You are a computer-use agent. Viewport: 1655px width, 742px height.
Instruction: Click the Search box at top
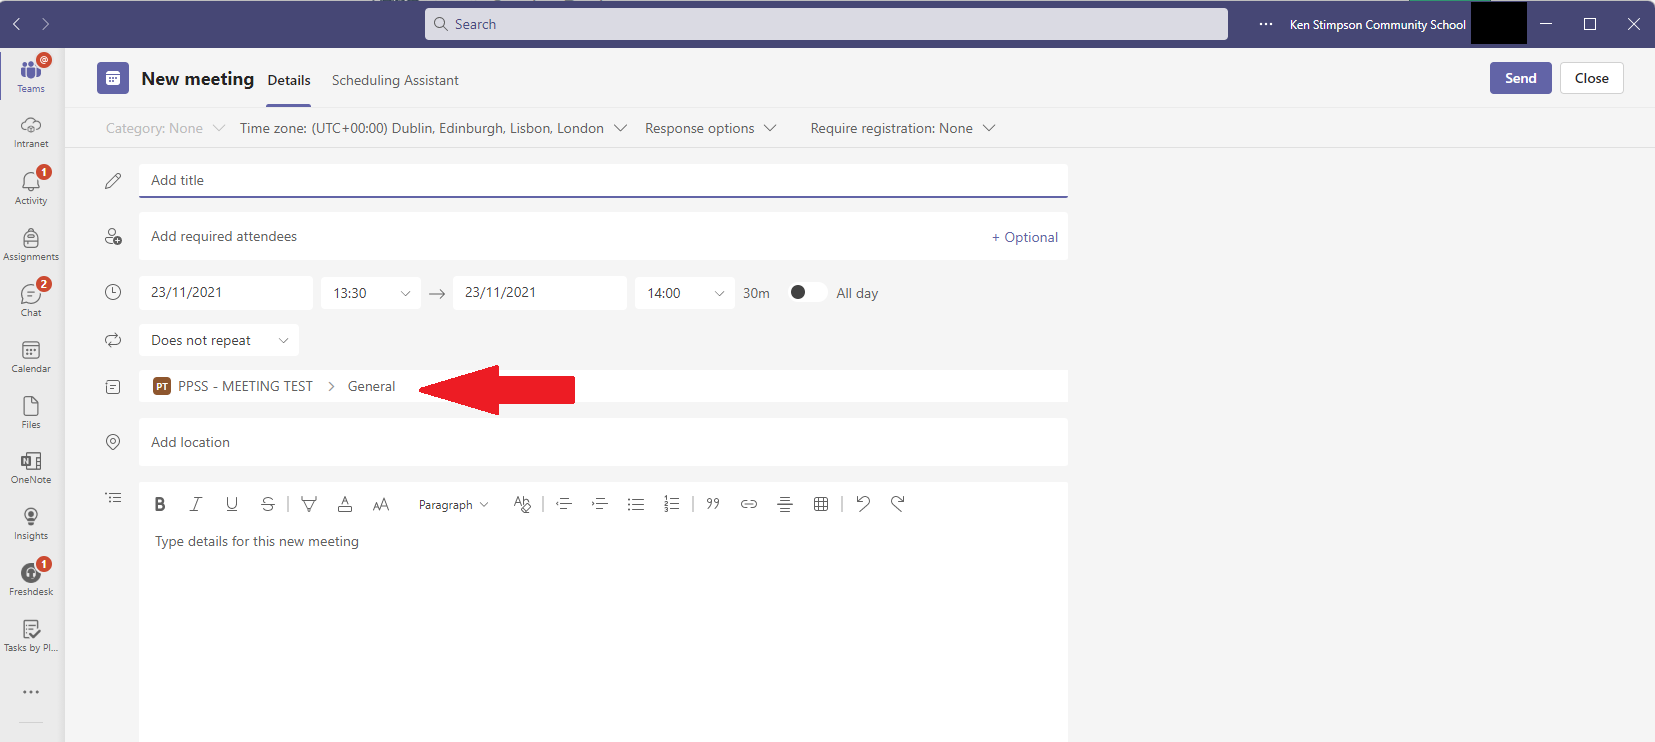pos(826,24)
